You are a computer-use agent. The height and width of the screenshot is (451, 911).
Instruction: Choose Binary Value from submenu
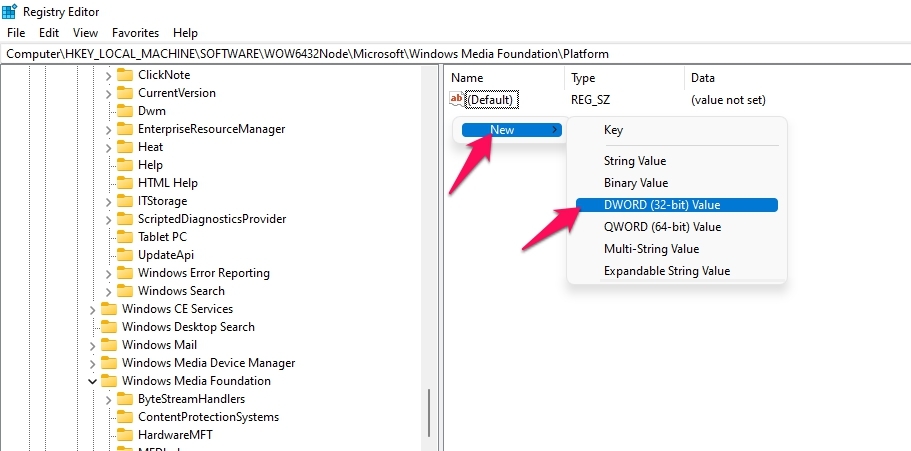coord(636,183)
